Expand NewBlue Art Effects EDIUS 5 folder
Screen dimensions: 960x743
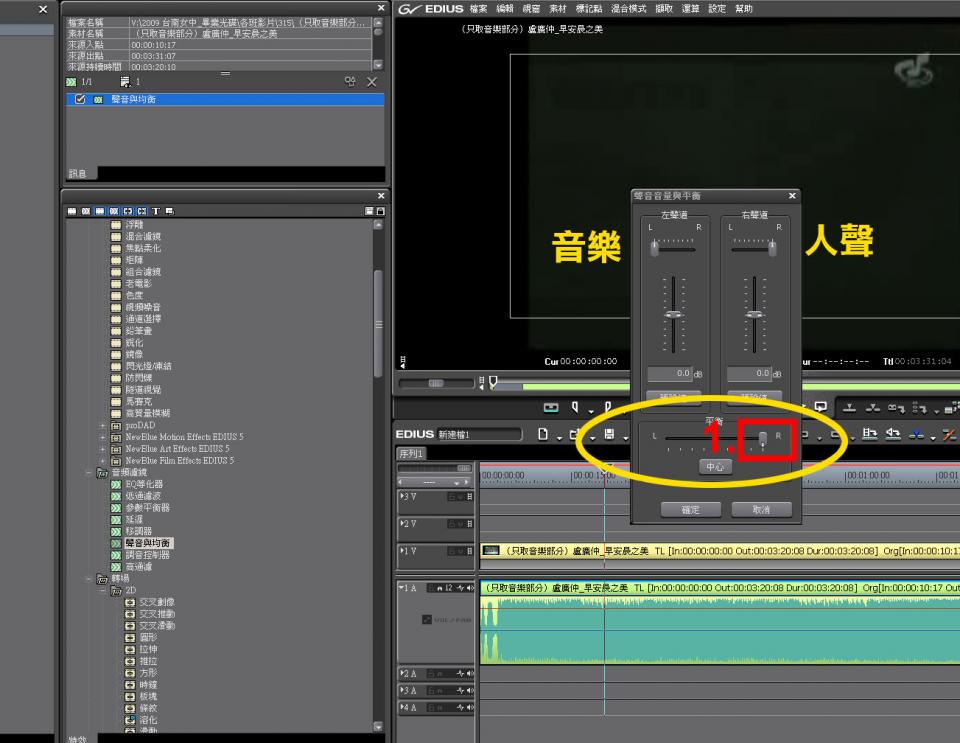click(x=102, y=449)
